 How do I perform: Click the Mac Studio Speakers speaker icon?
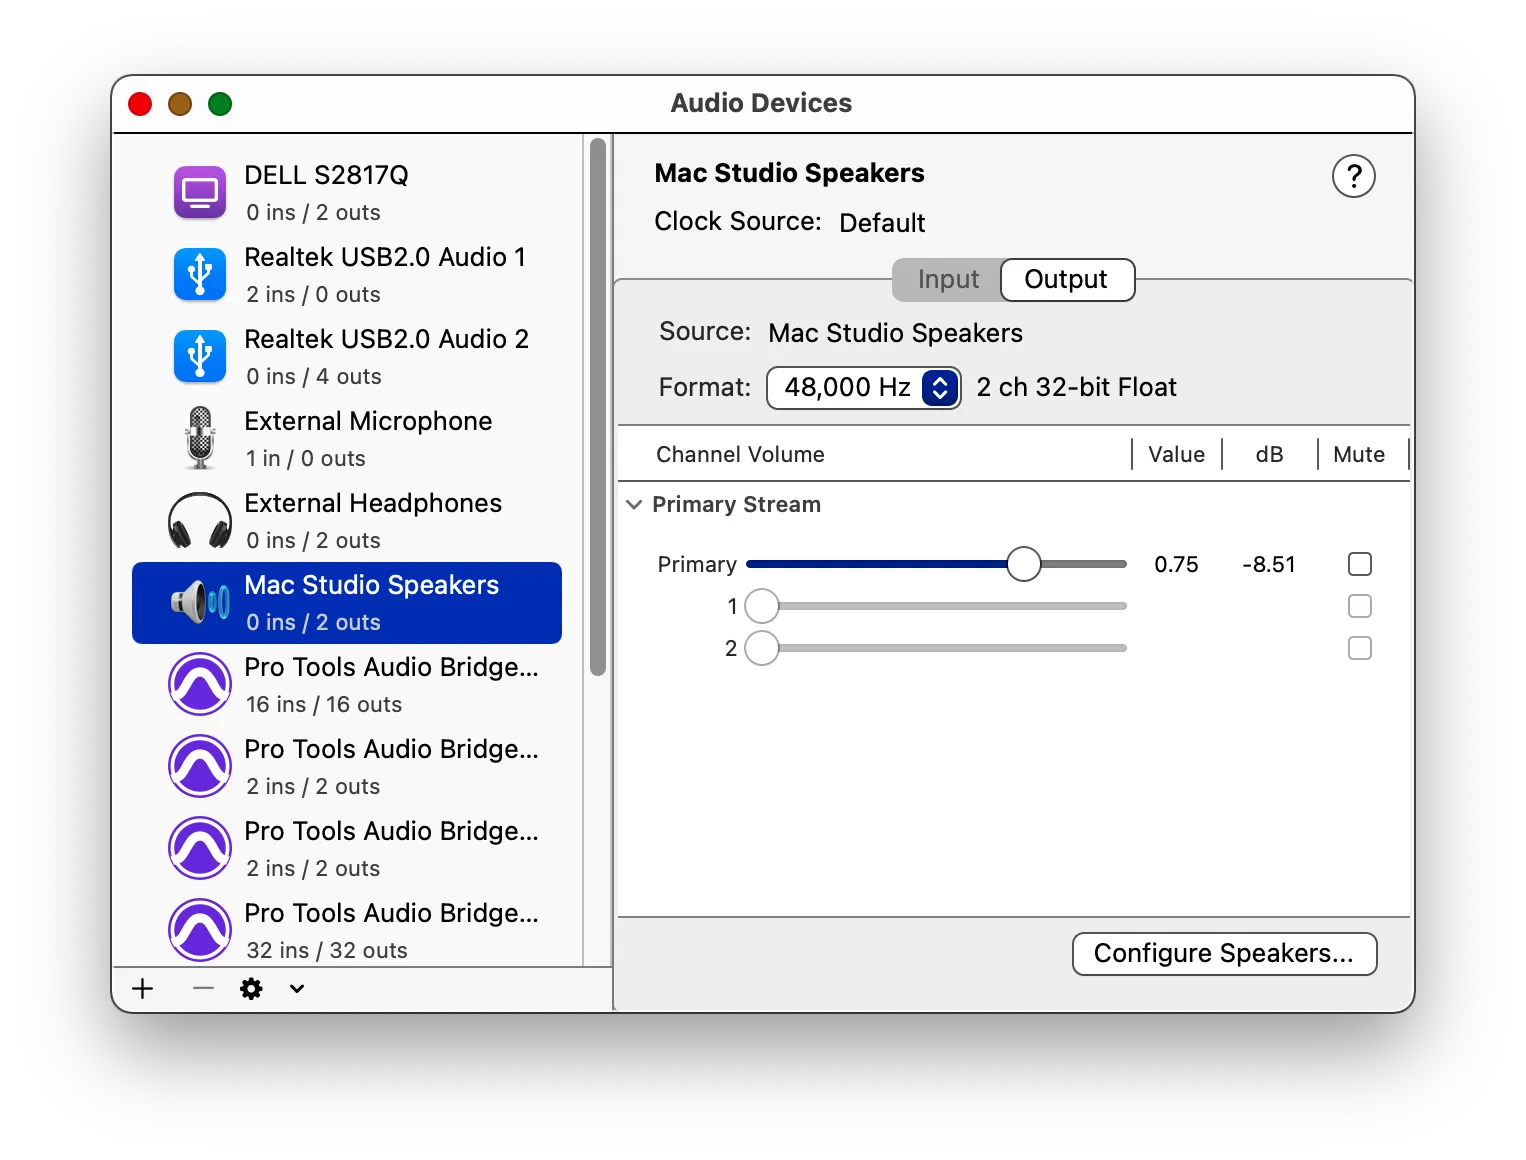(199, 601)
